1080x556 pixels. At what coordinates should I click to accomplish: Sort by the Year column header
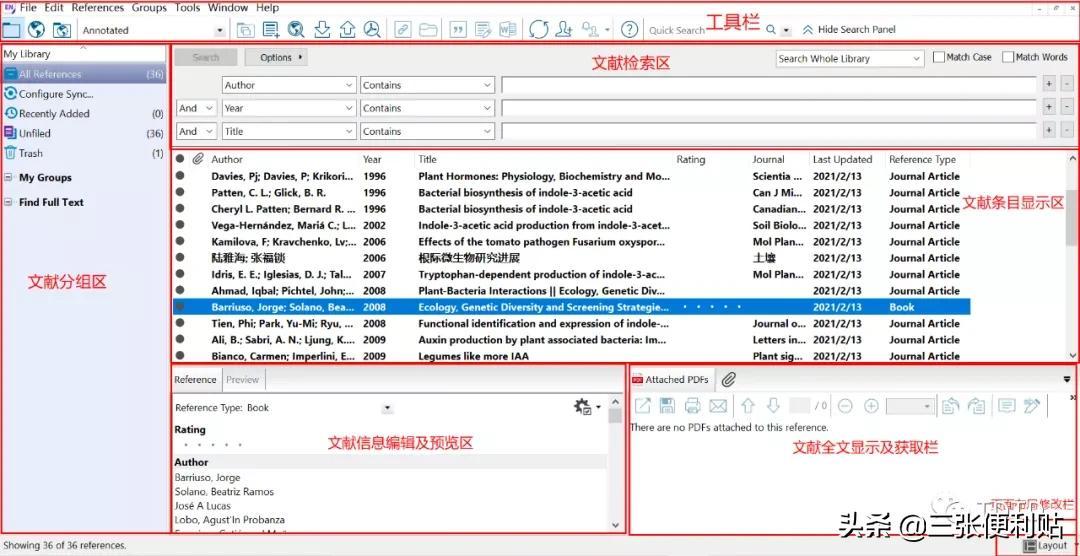[x=372, y=159]
